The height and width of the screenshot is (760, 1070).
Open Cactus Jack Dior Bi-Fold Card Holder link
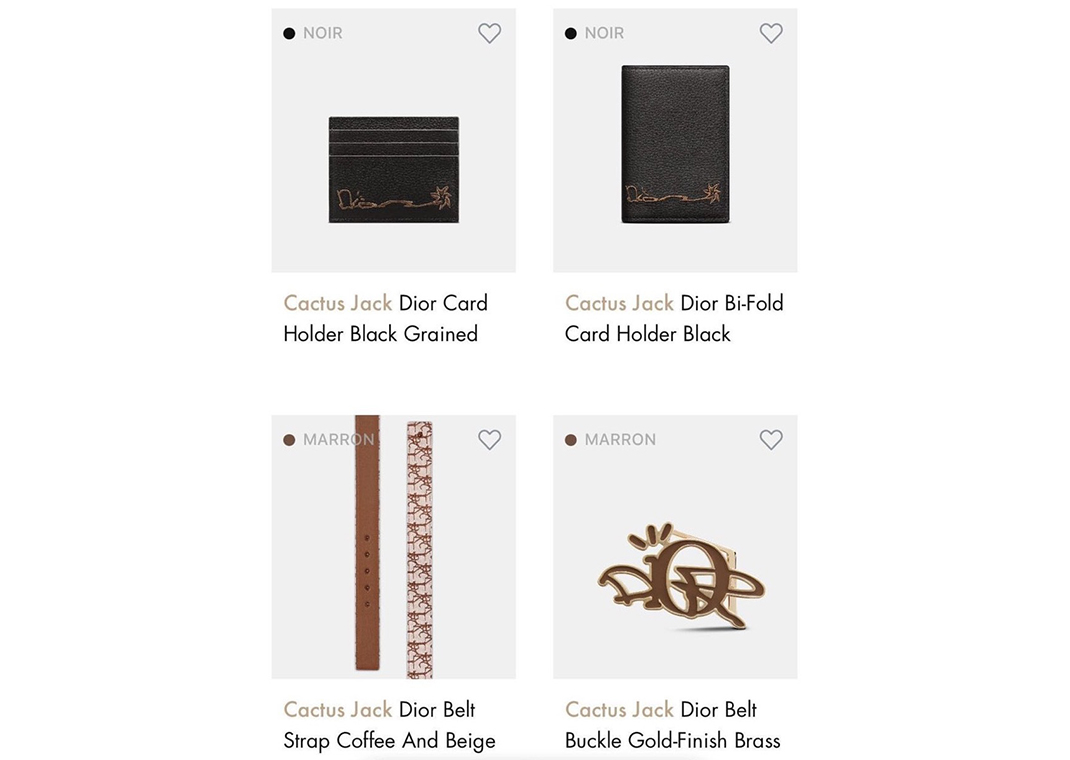674,319
